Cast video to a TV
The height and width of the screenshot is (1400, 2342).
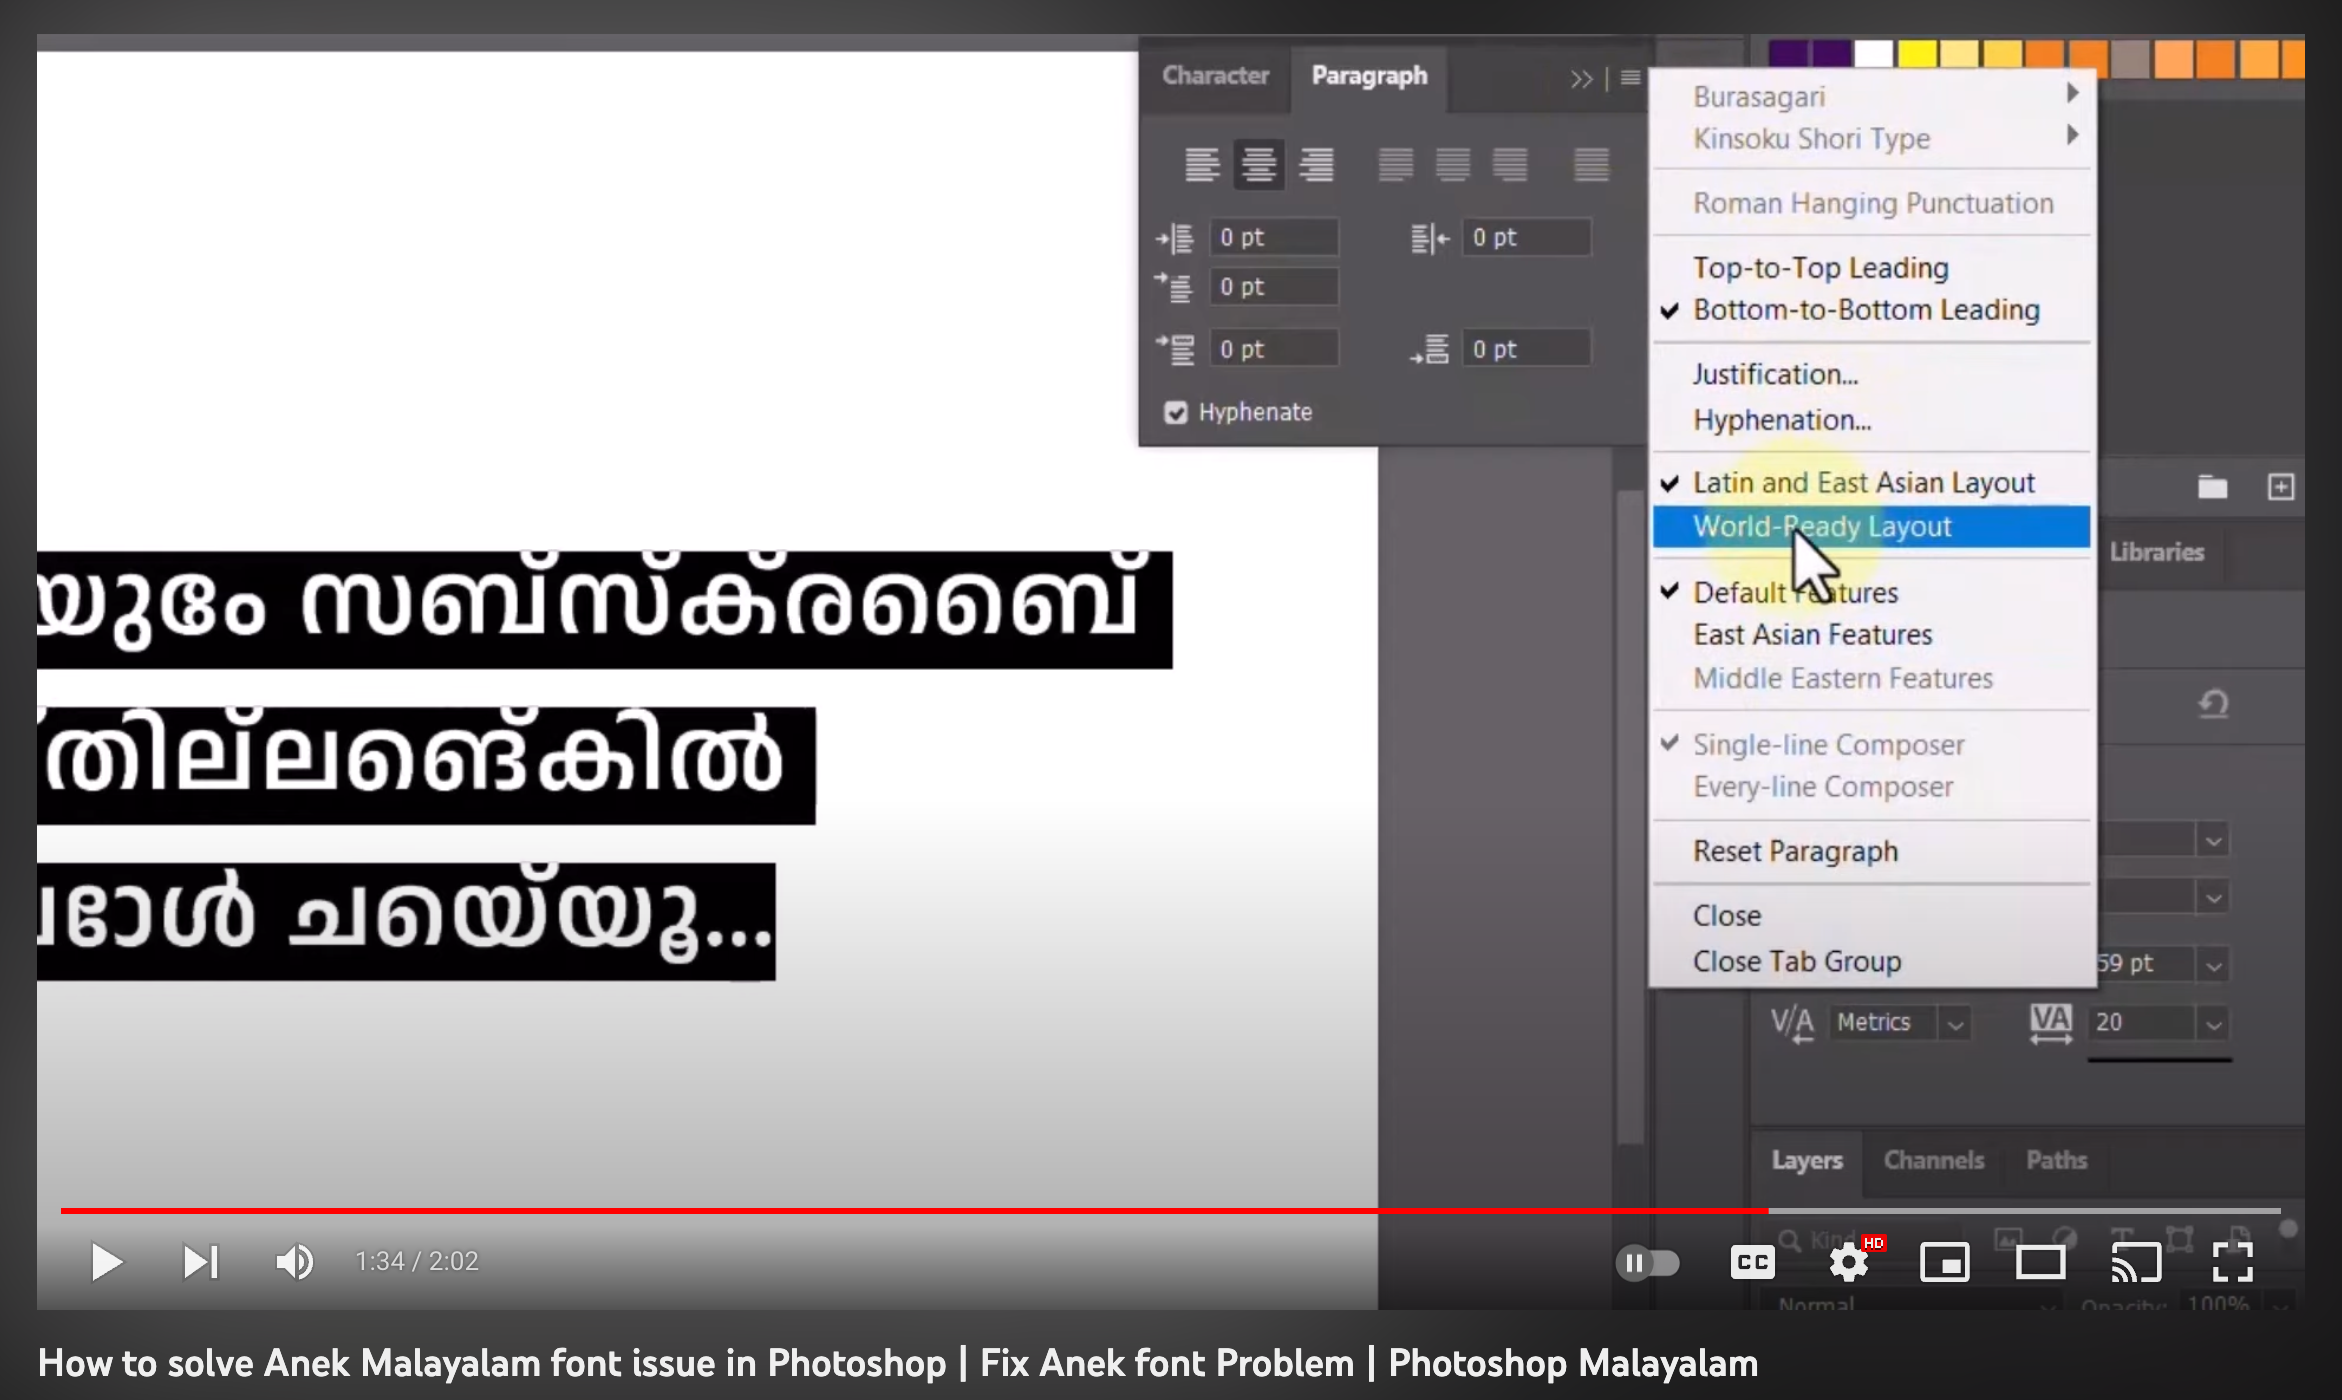pyautogui.click(x=2136, y=1263)
